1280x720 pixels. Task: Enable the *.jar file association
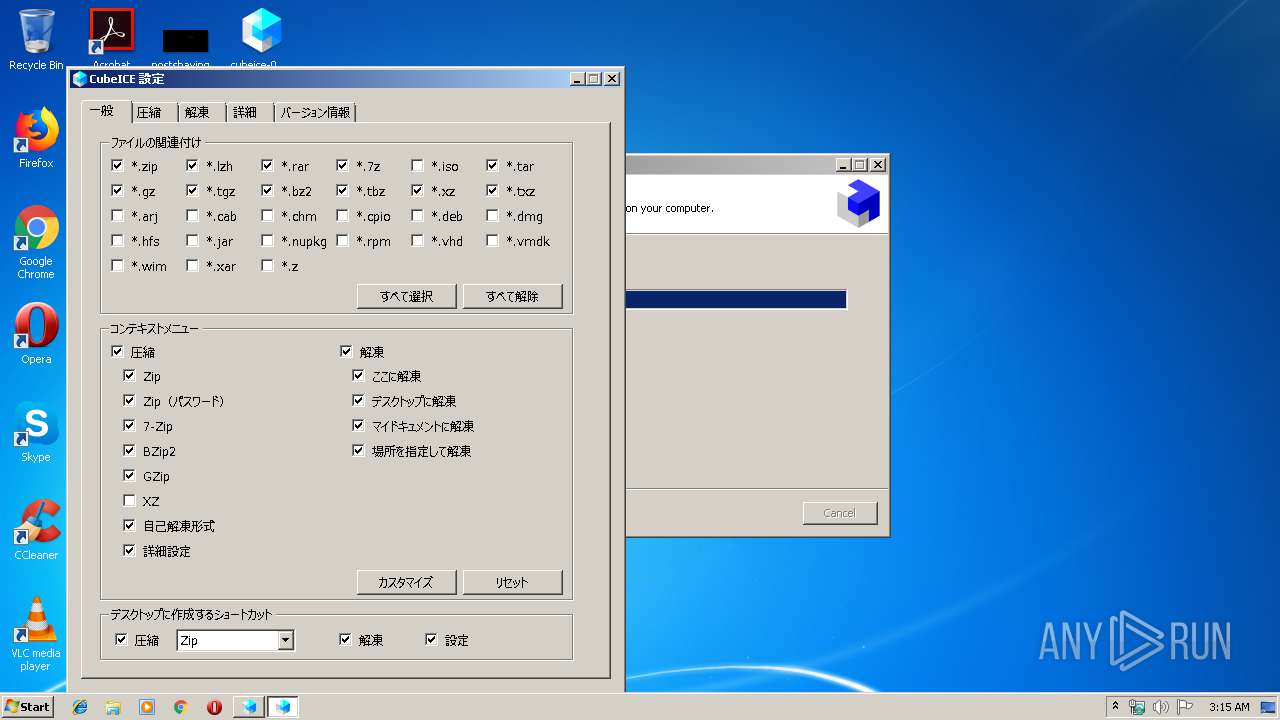193,241
